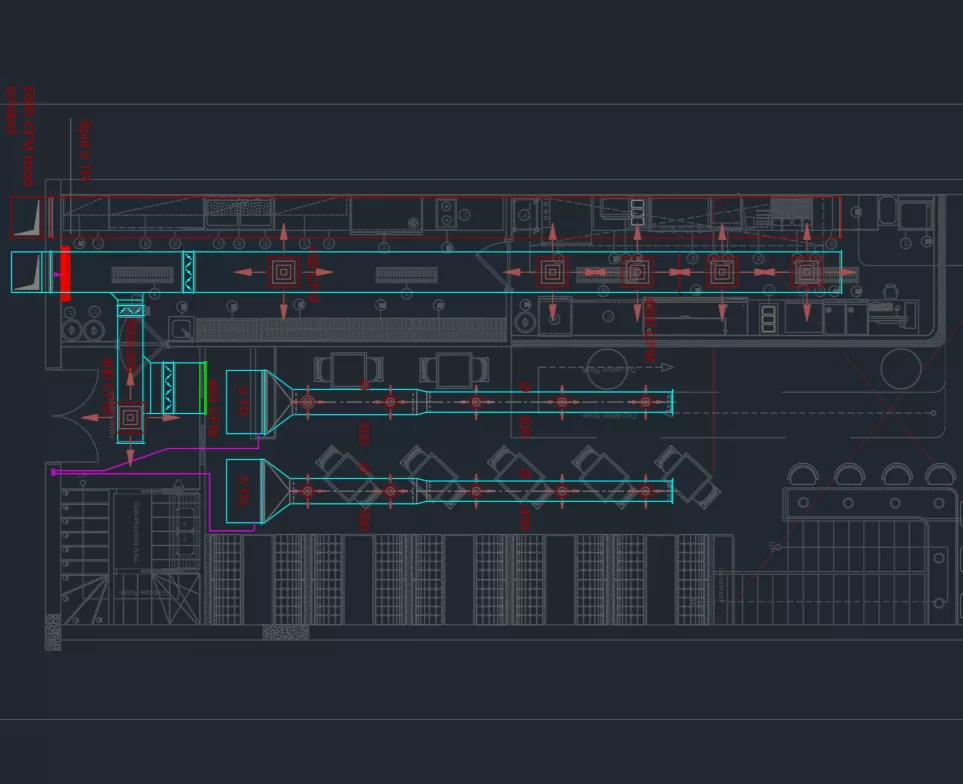This screenshot has width=963, height=784.
Task: Select the exhaust fan symbol in red box
Action: coord(31,217)
